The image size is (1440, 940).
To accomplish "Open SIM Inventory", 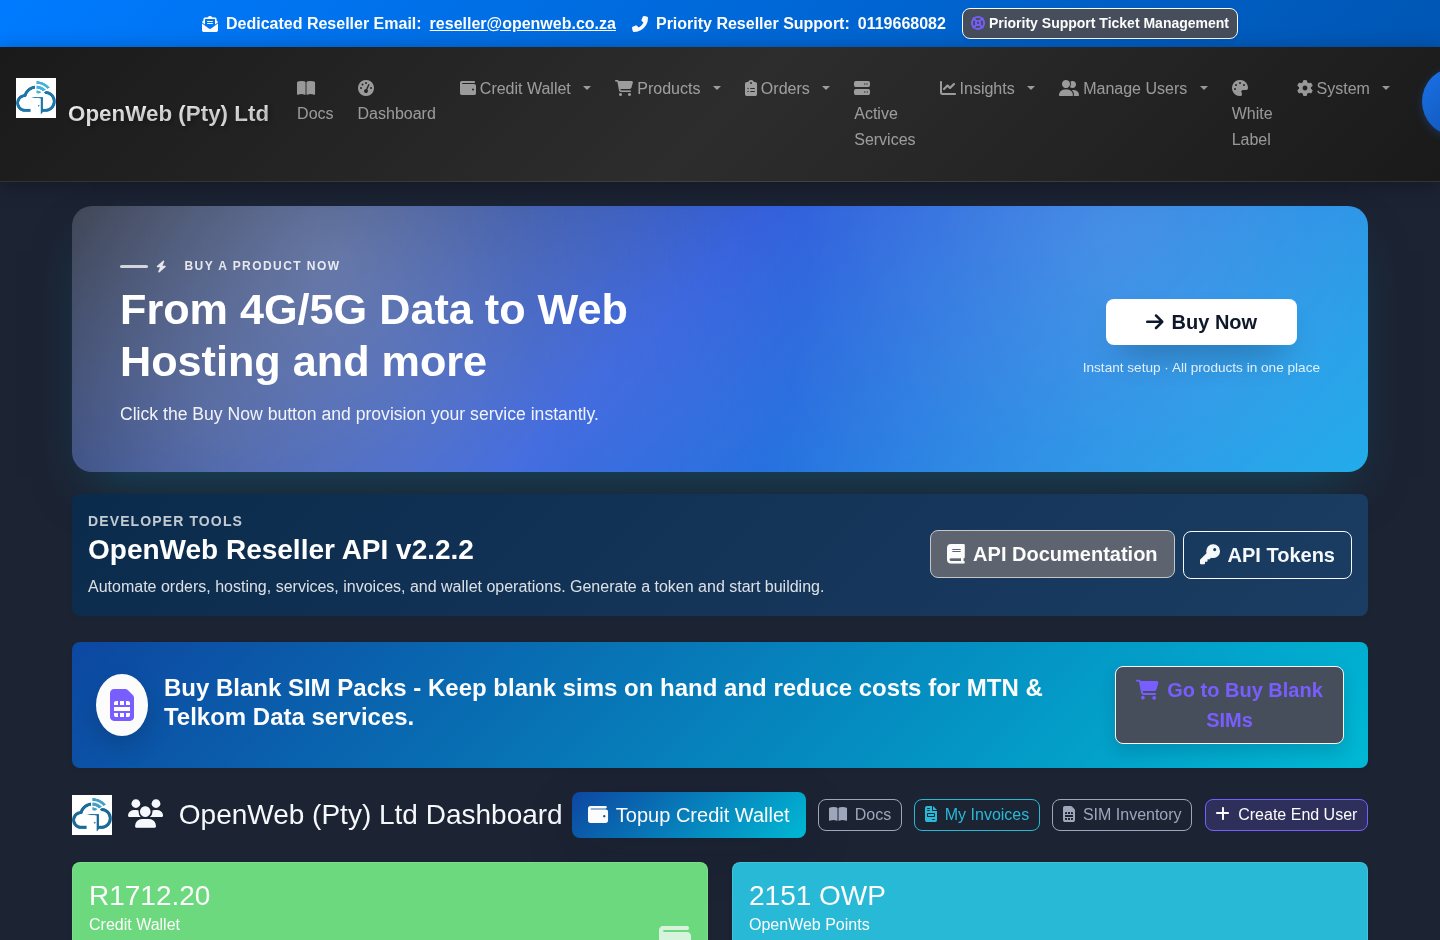I will pyautogui.click(x=1122, y=815).
